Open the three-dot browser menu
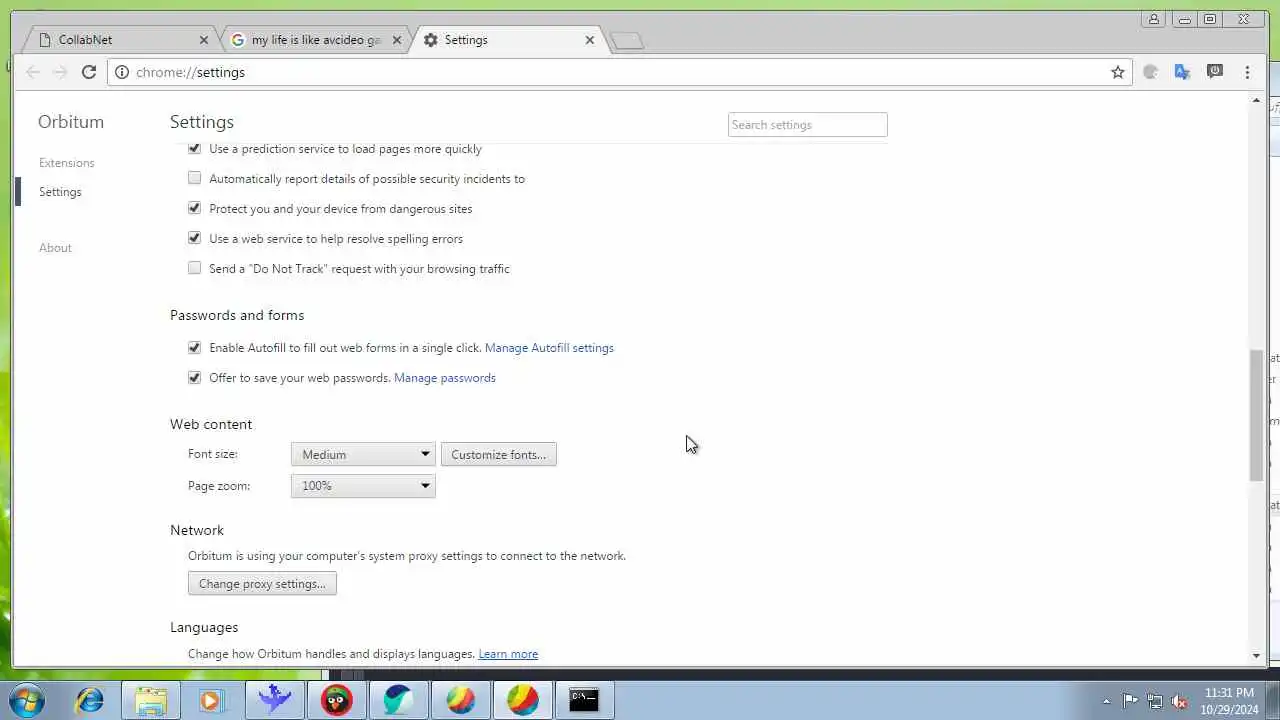1280x720 pixels. click(1247, 72)
